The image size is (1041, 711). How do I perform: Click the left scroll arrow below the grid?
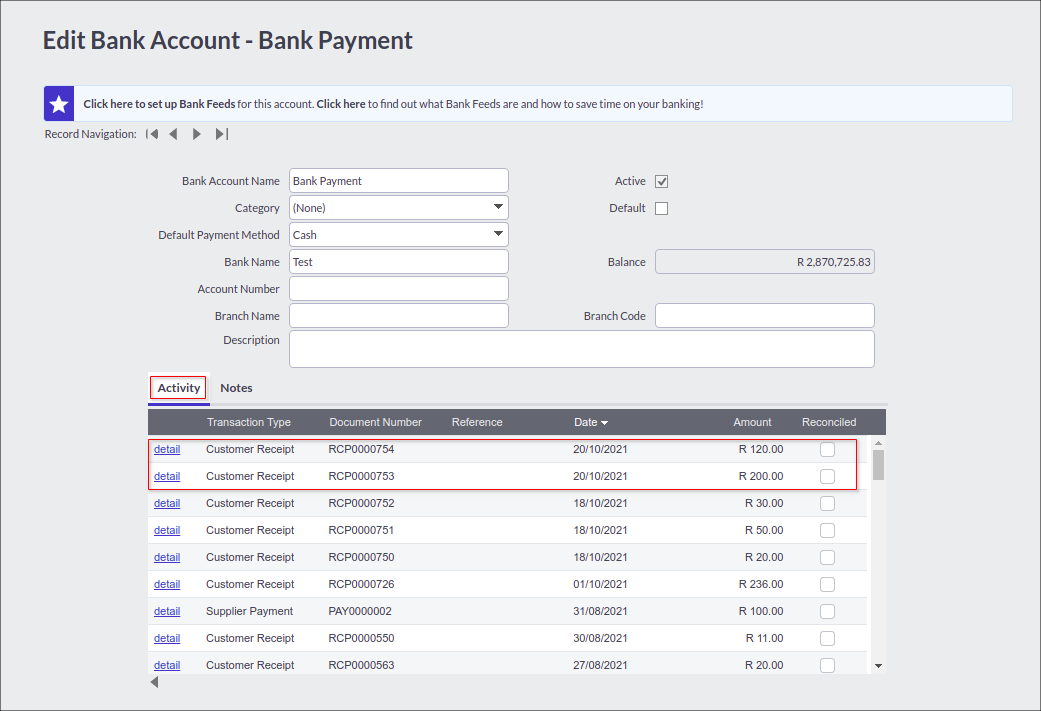[x=154, y=682]
